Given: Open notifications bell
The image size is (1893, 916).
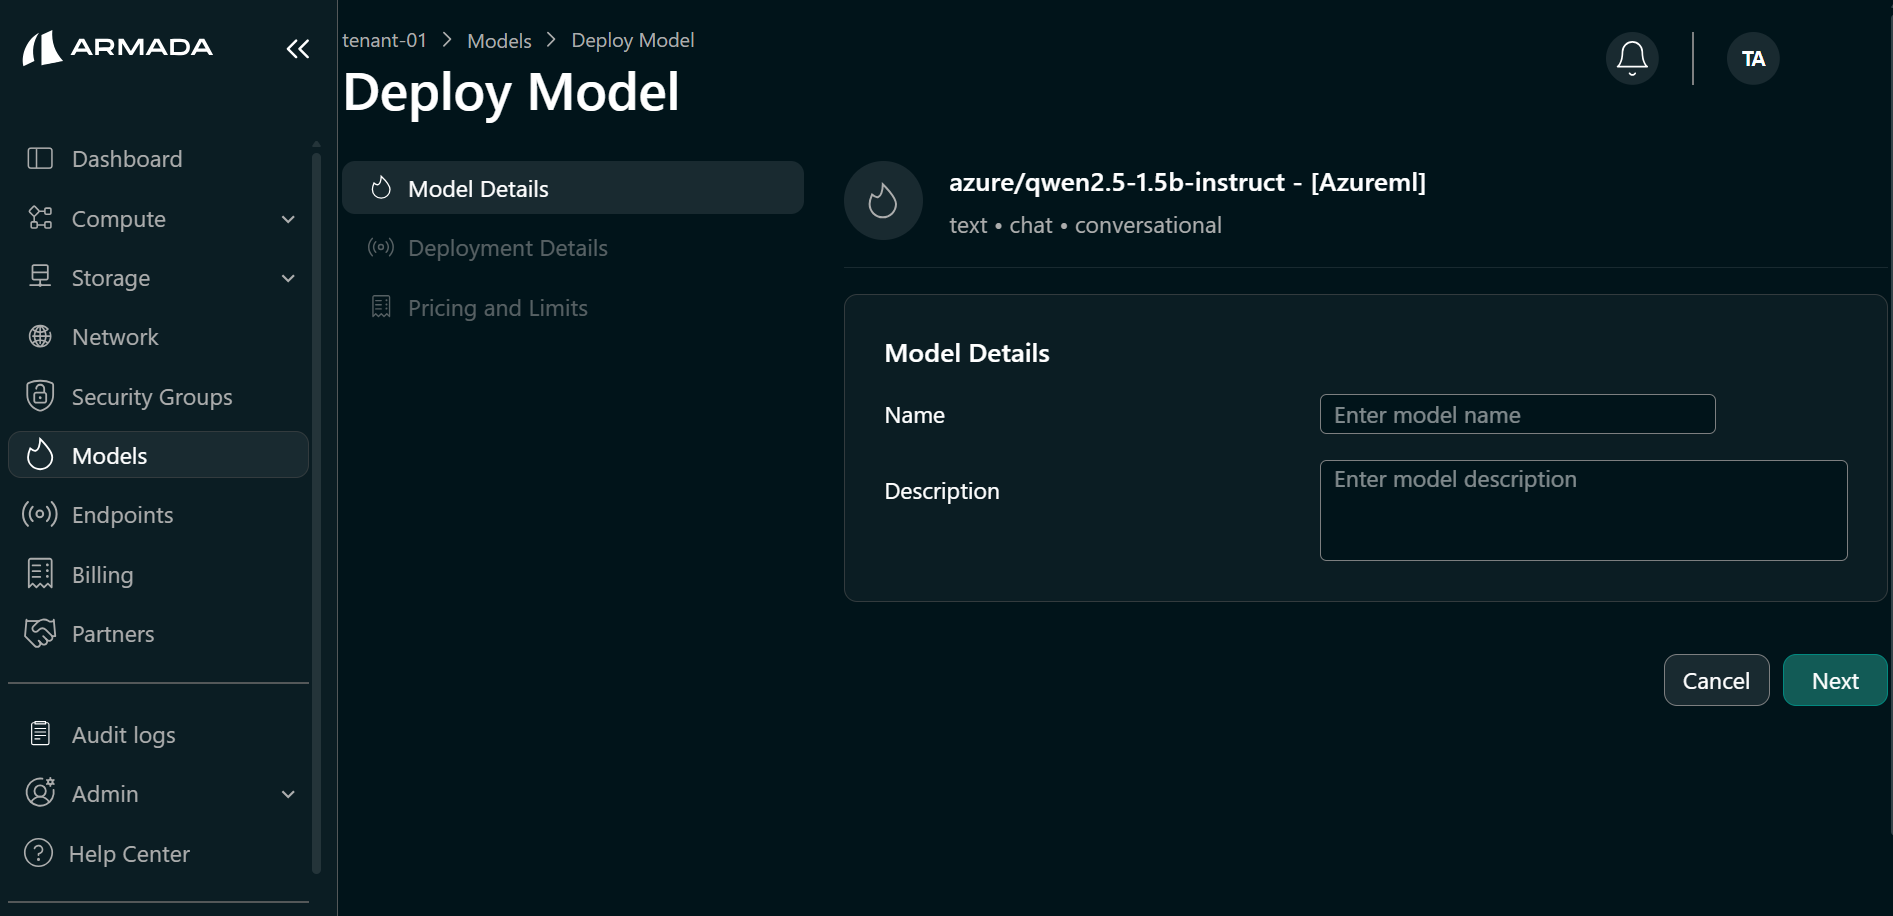Looking at the screenshot, I should pyautogui.click(x=1632, y=58).
